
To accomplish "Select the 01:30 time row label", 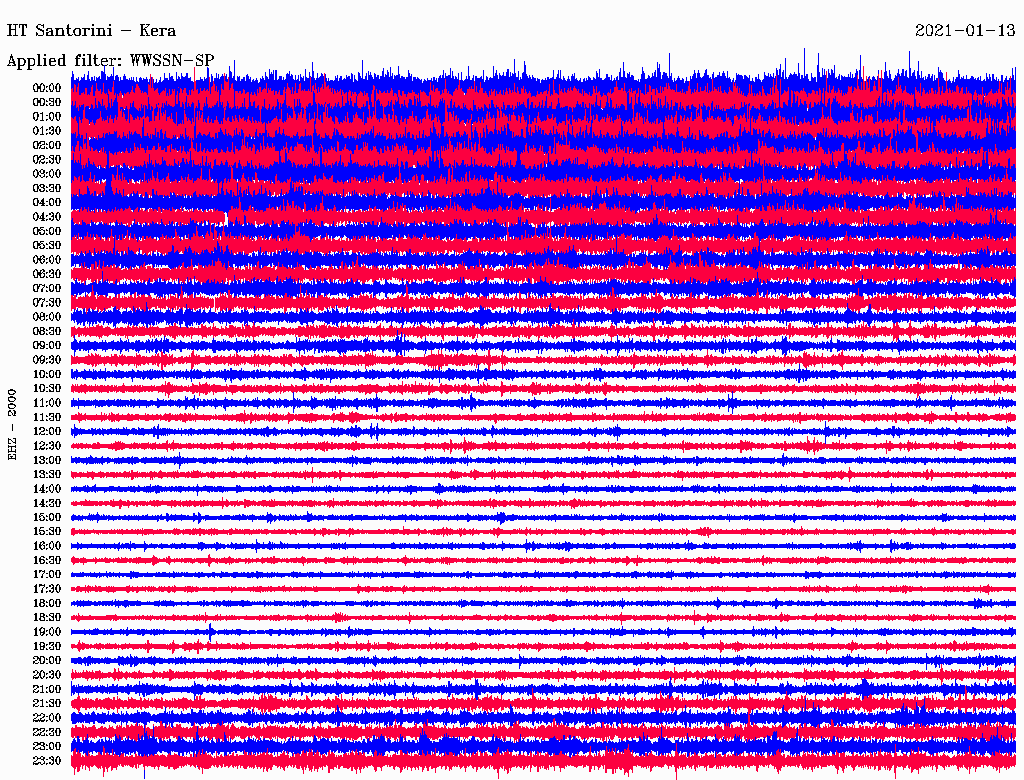I will tap(47, 131).
